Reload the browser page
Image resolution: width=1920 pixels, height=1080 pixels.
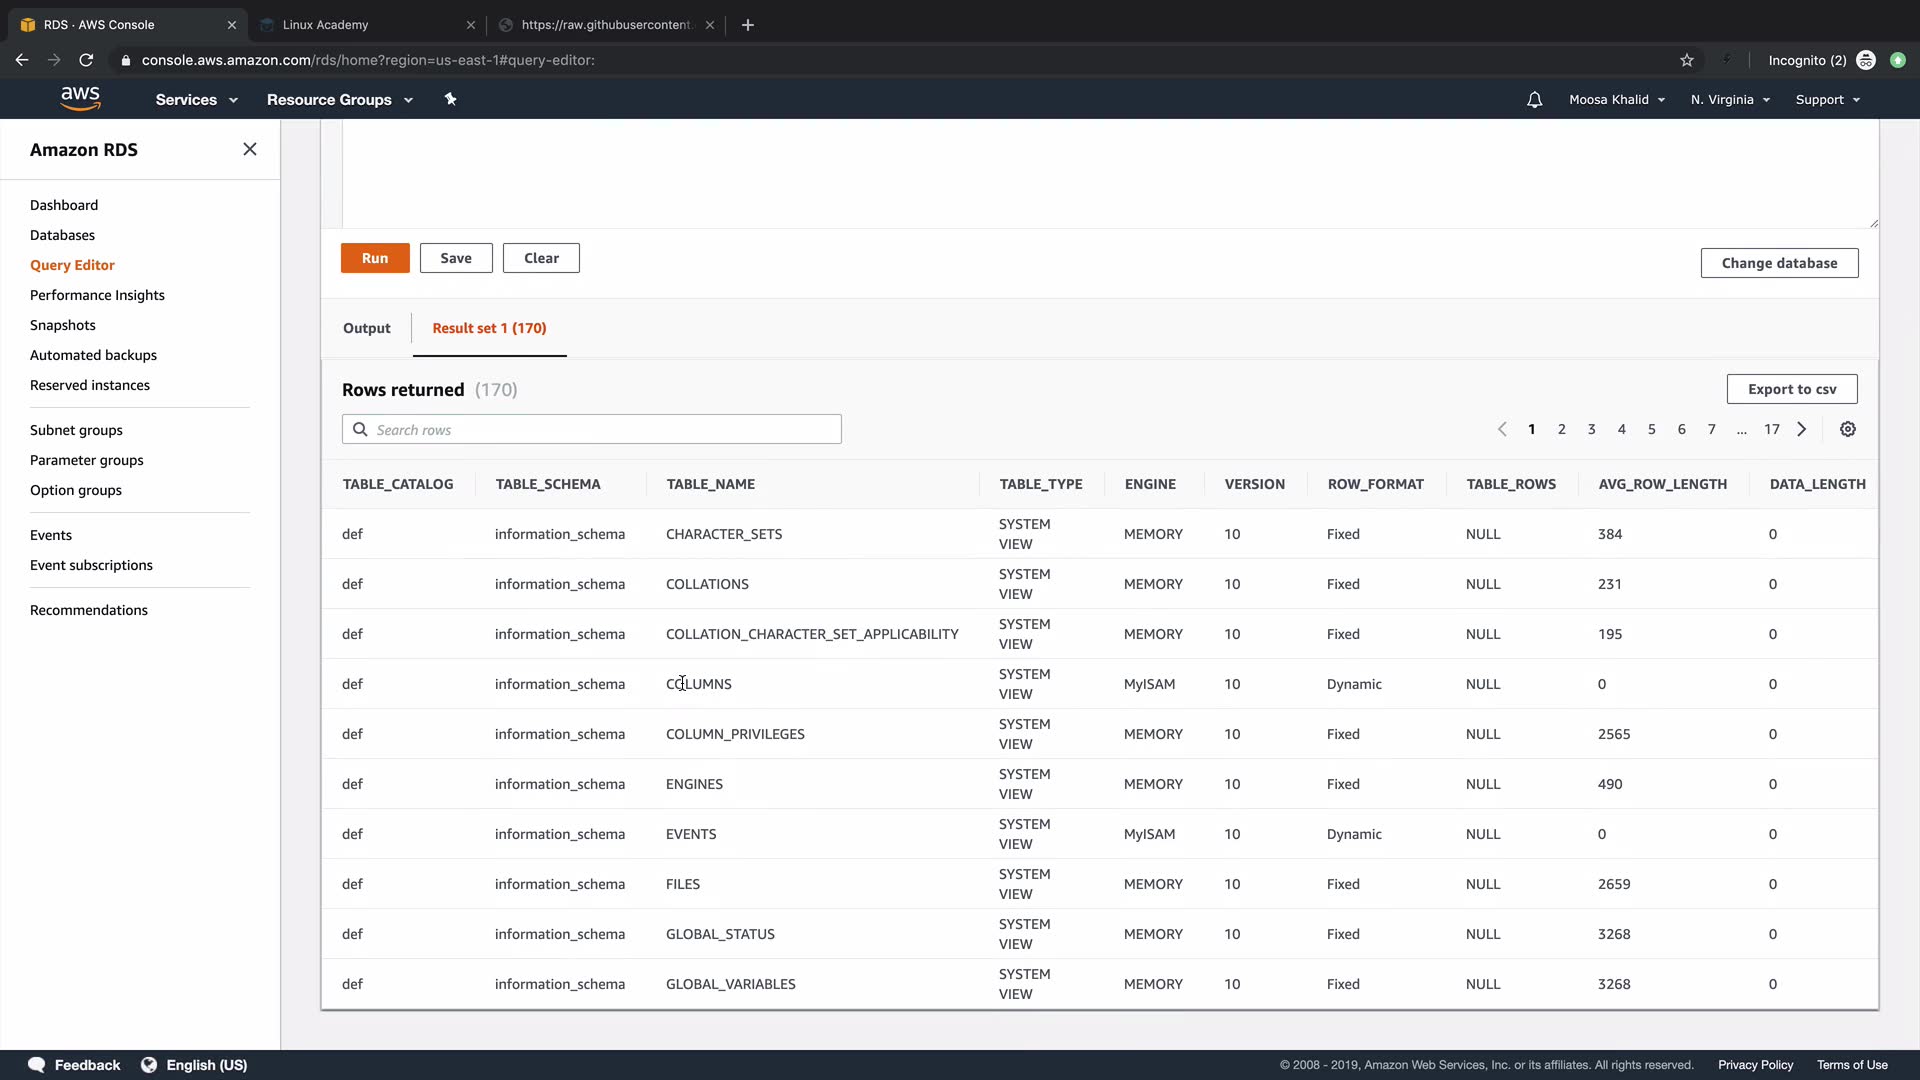86,60
